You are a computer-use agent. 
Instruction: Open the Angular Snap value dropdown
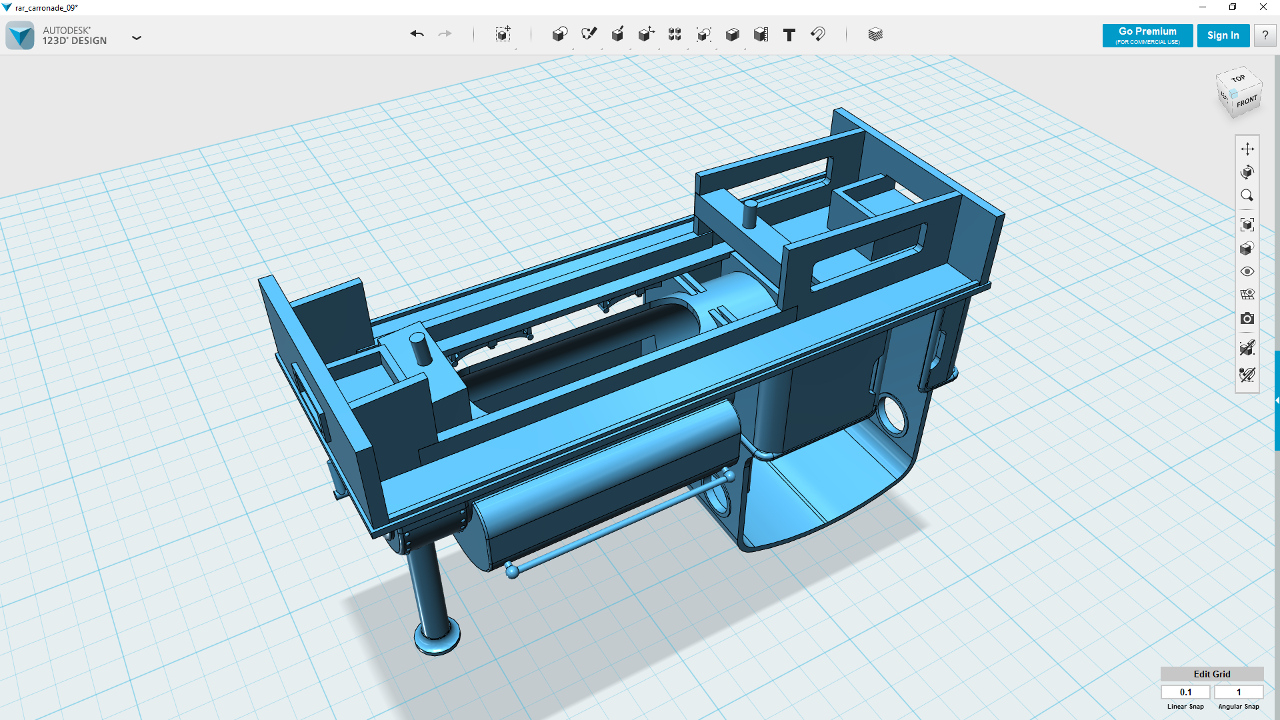click(x=1238, y=692)
